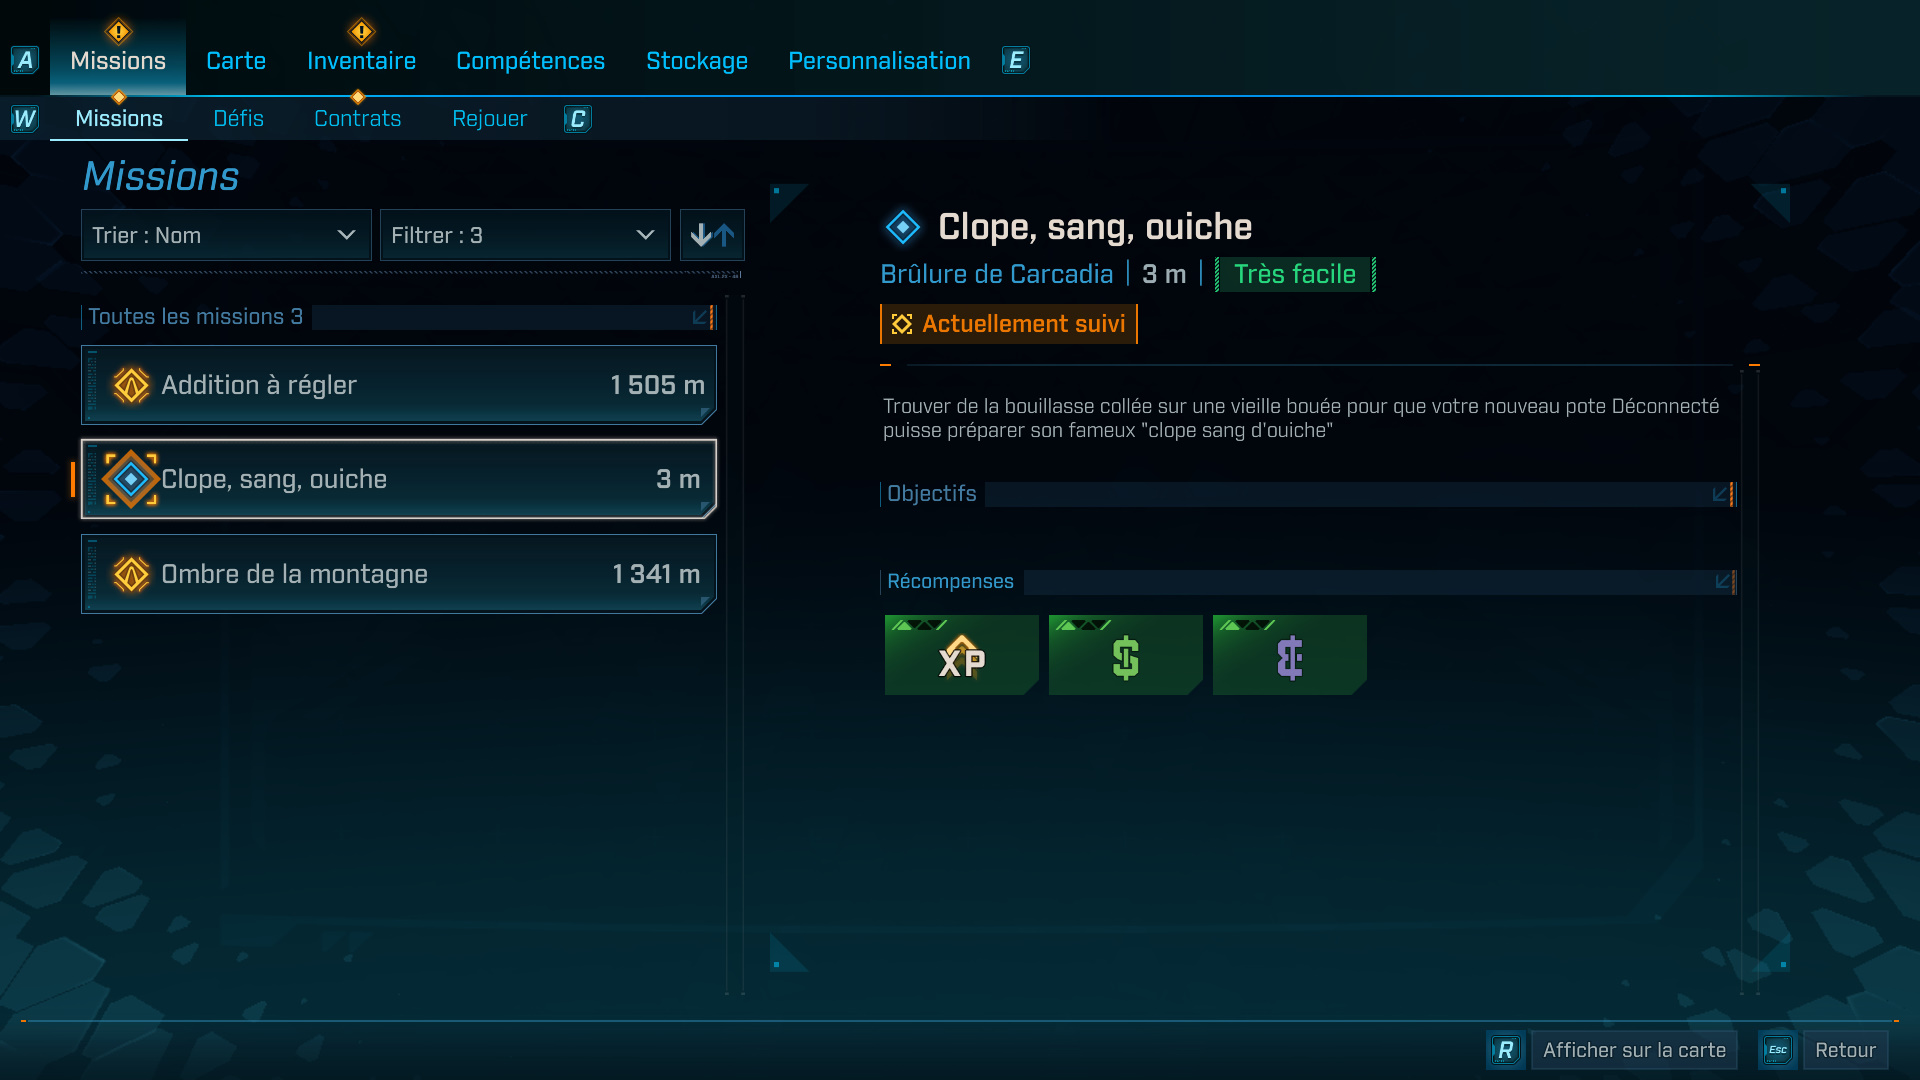Click the green dollar cash reward icon
Screen dimensions: 1920x1080
coord(1125,655)
